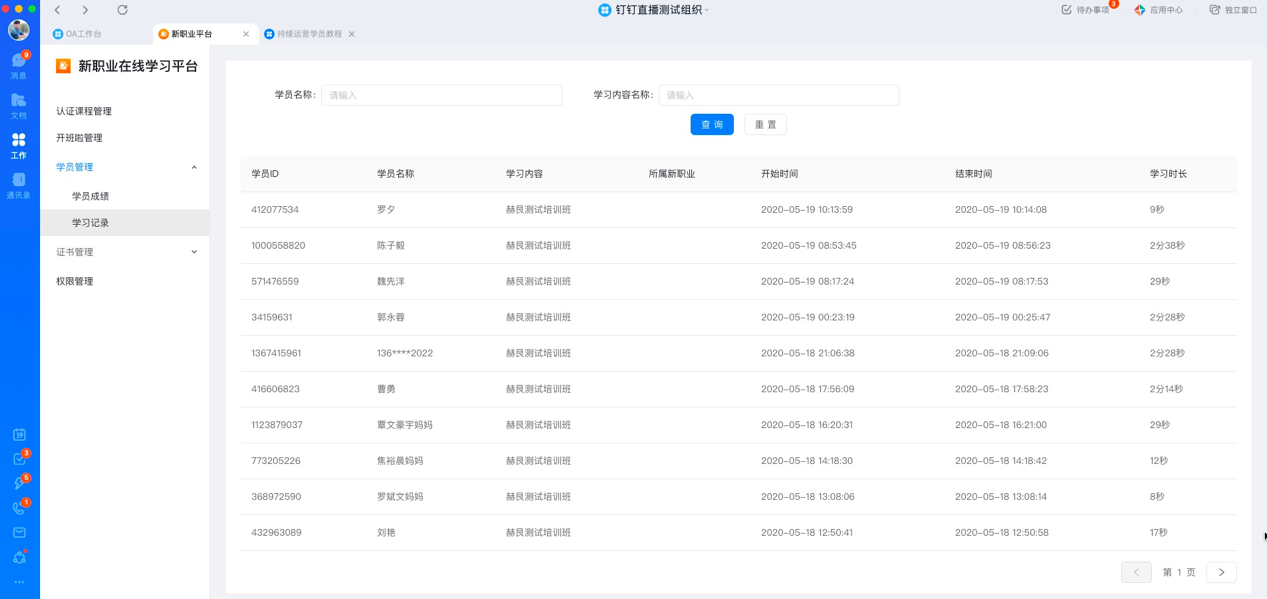
Task: Open the page in 独立窗口 (separate window)
Action: [x=1233, y=10]
